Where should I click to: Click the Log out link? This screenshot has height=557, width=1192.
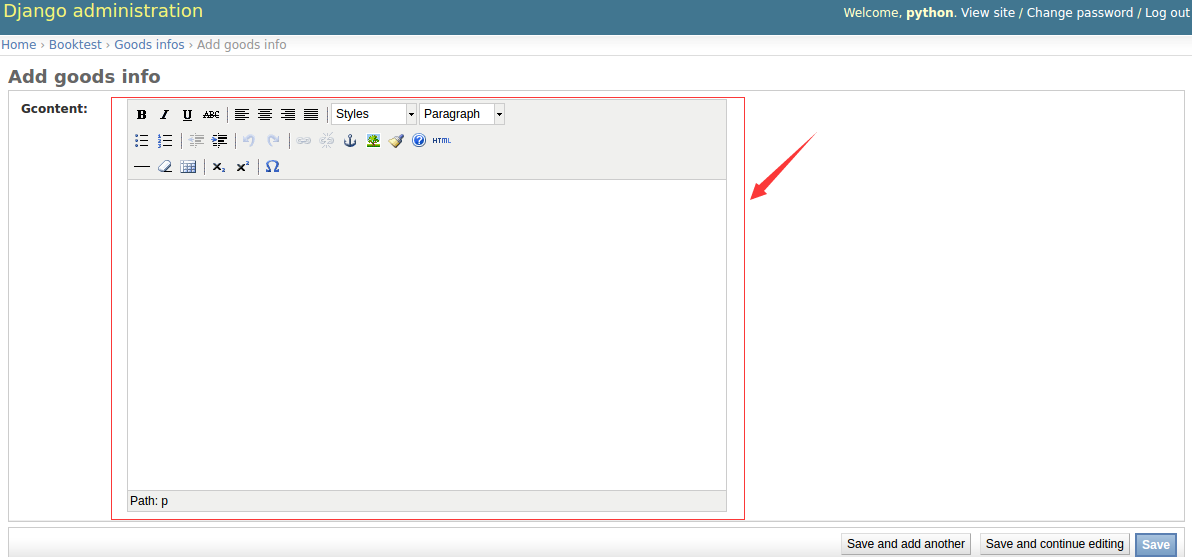coord(1167,13)
